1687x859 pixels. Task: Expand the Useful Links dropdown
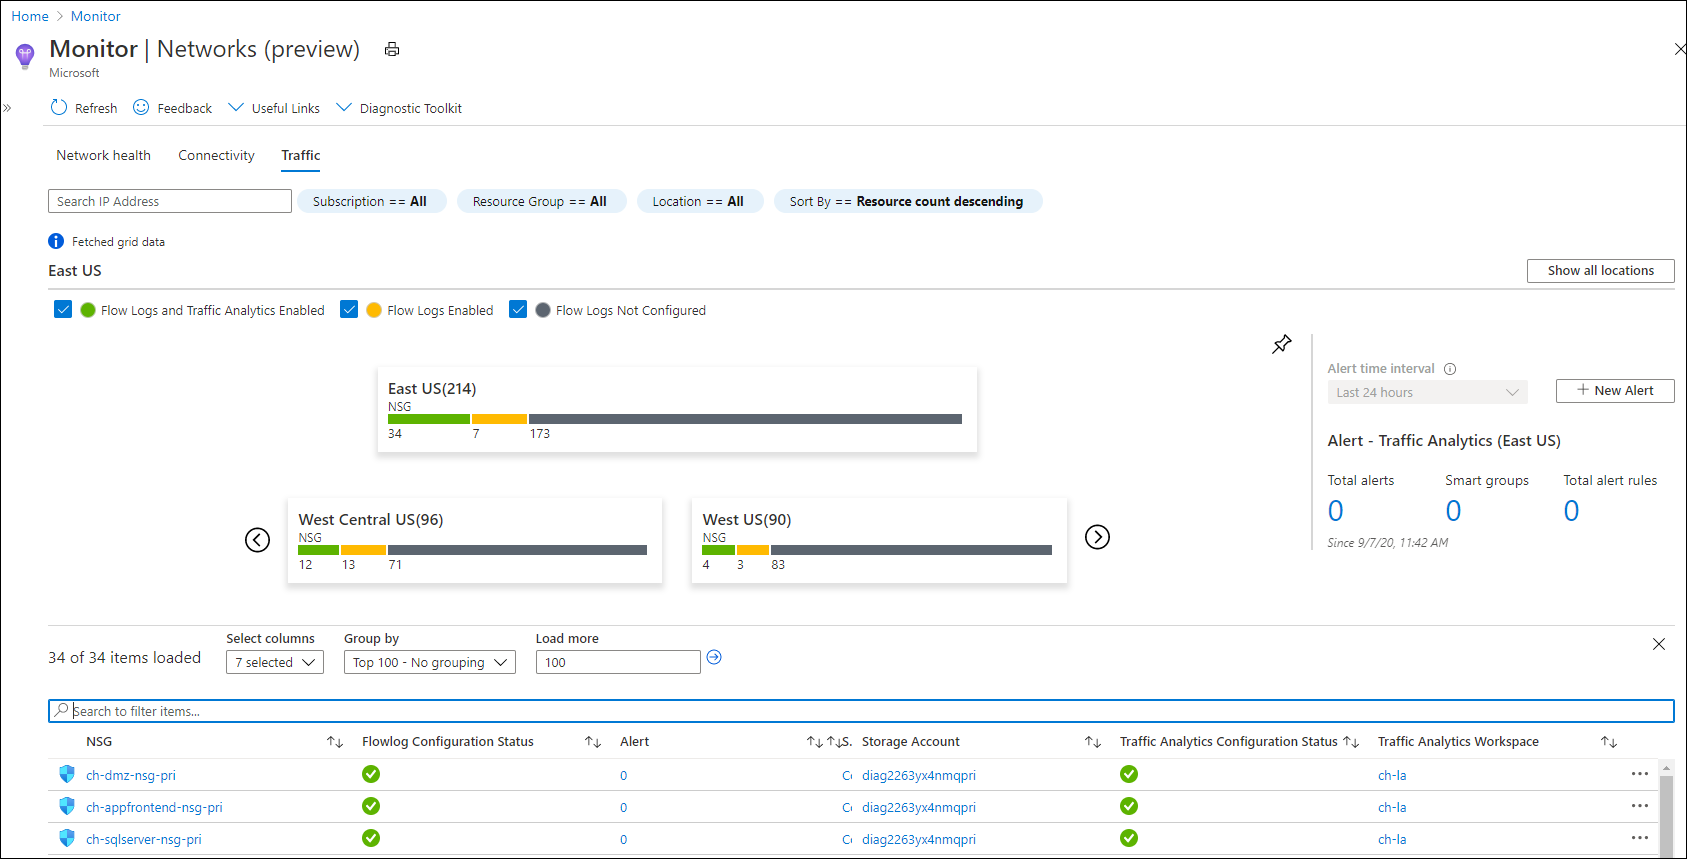coord(274,108)
